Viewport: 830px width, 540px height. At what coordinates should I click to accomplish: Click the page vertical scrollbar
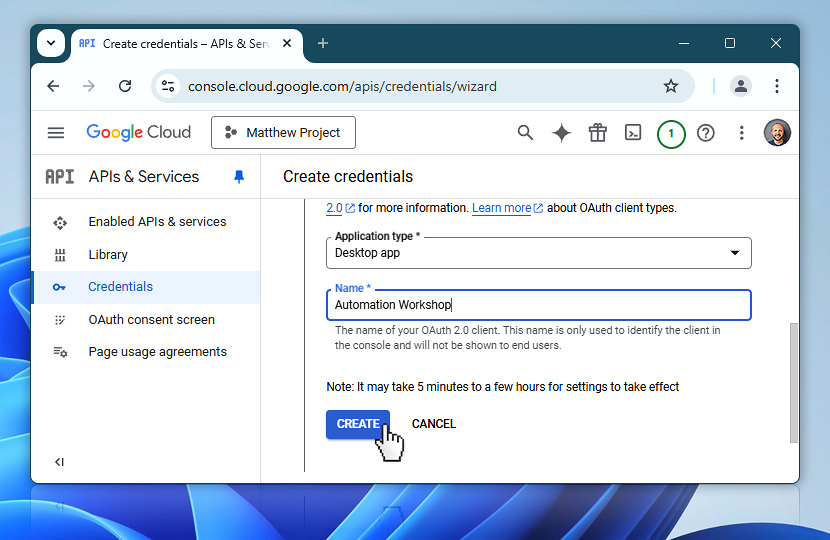coord(793,383)
